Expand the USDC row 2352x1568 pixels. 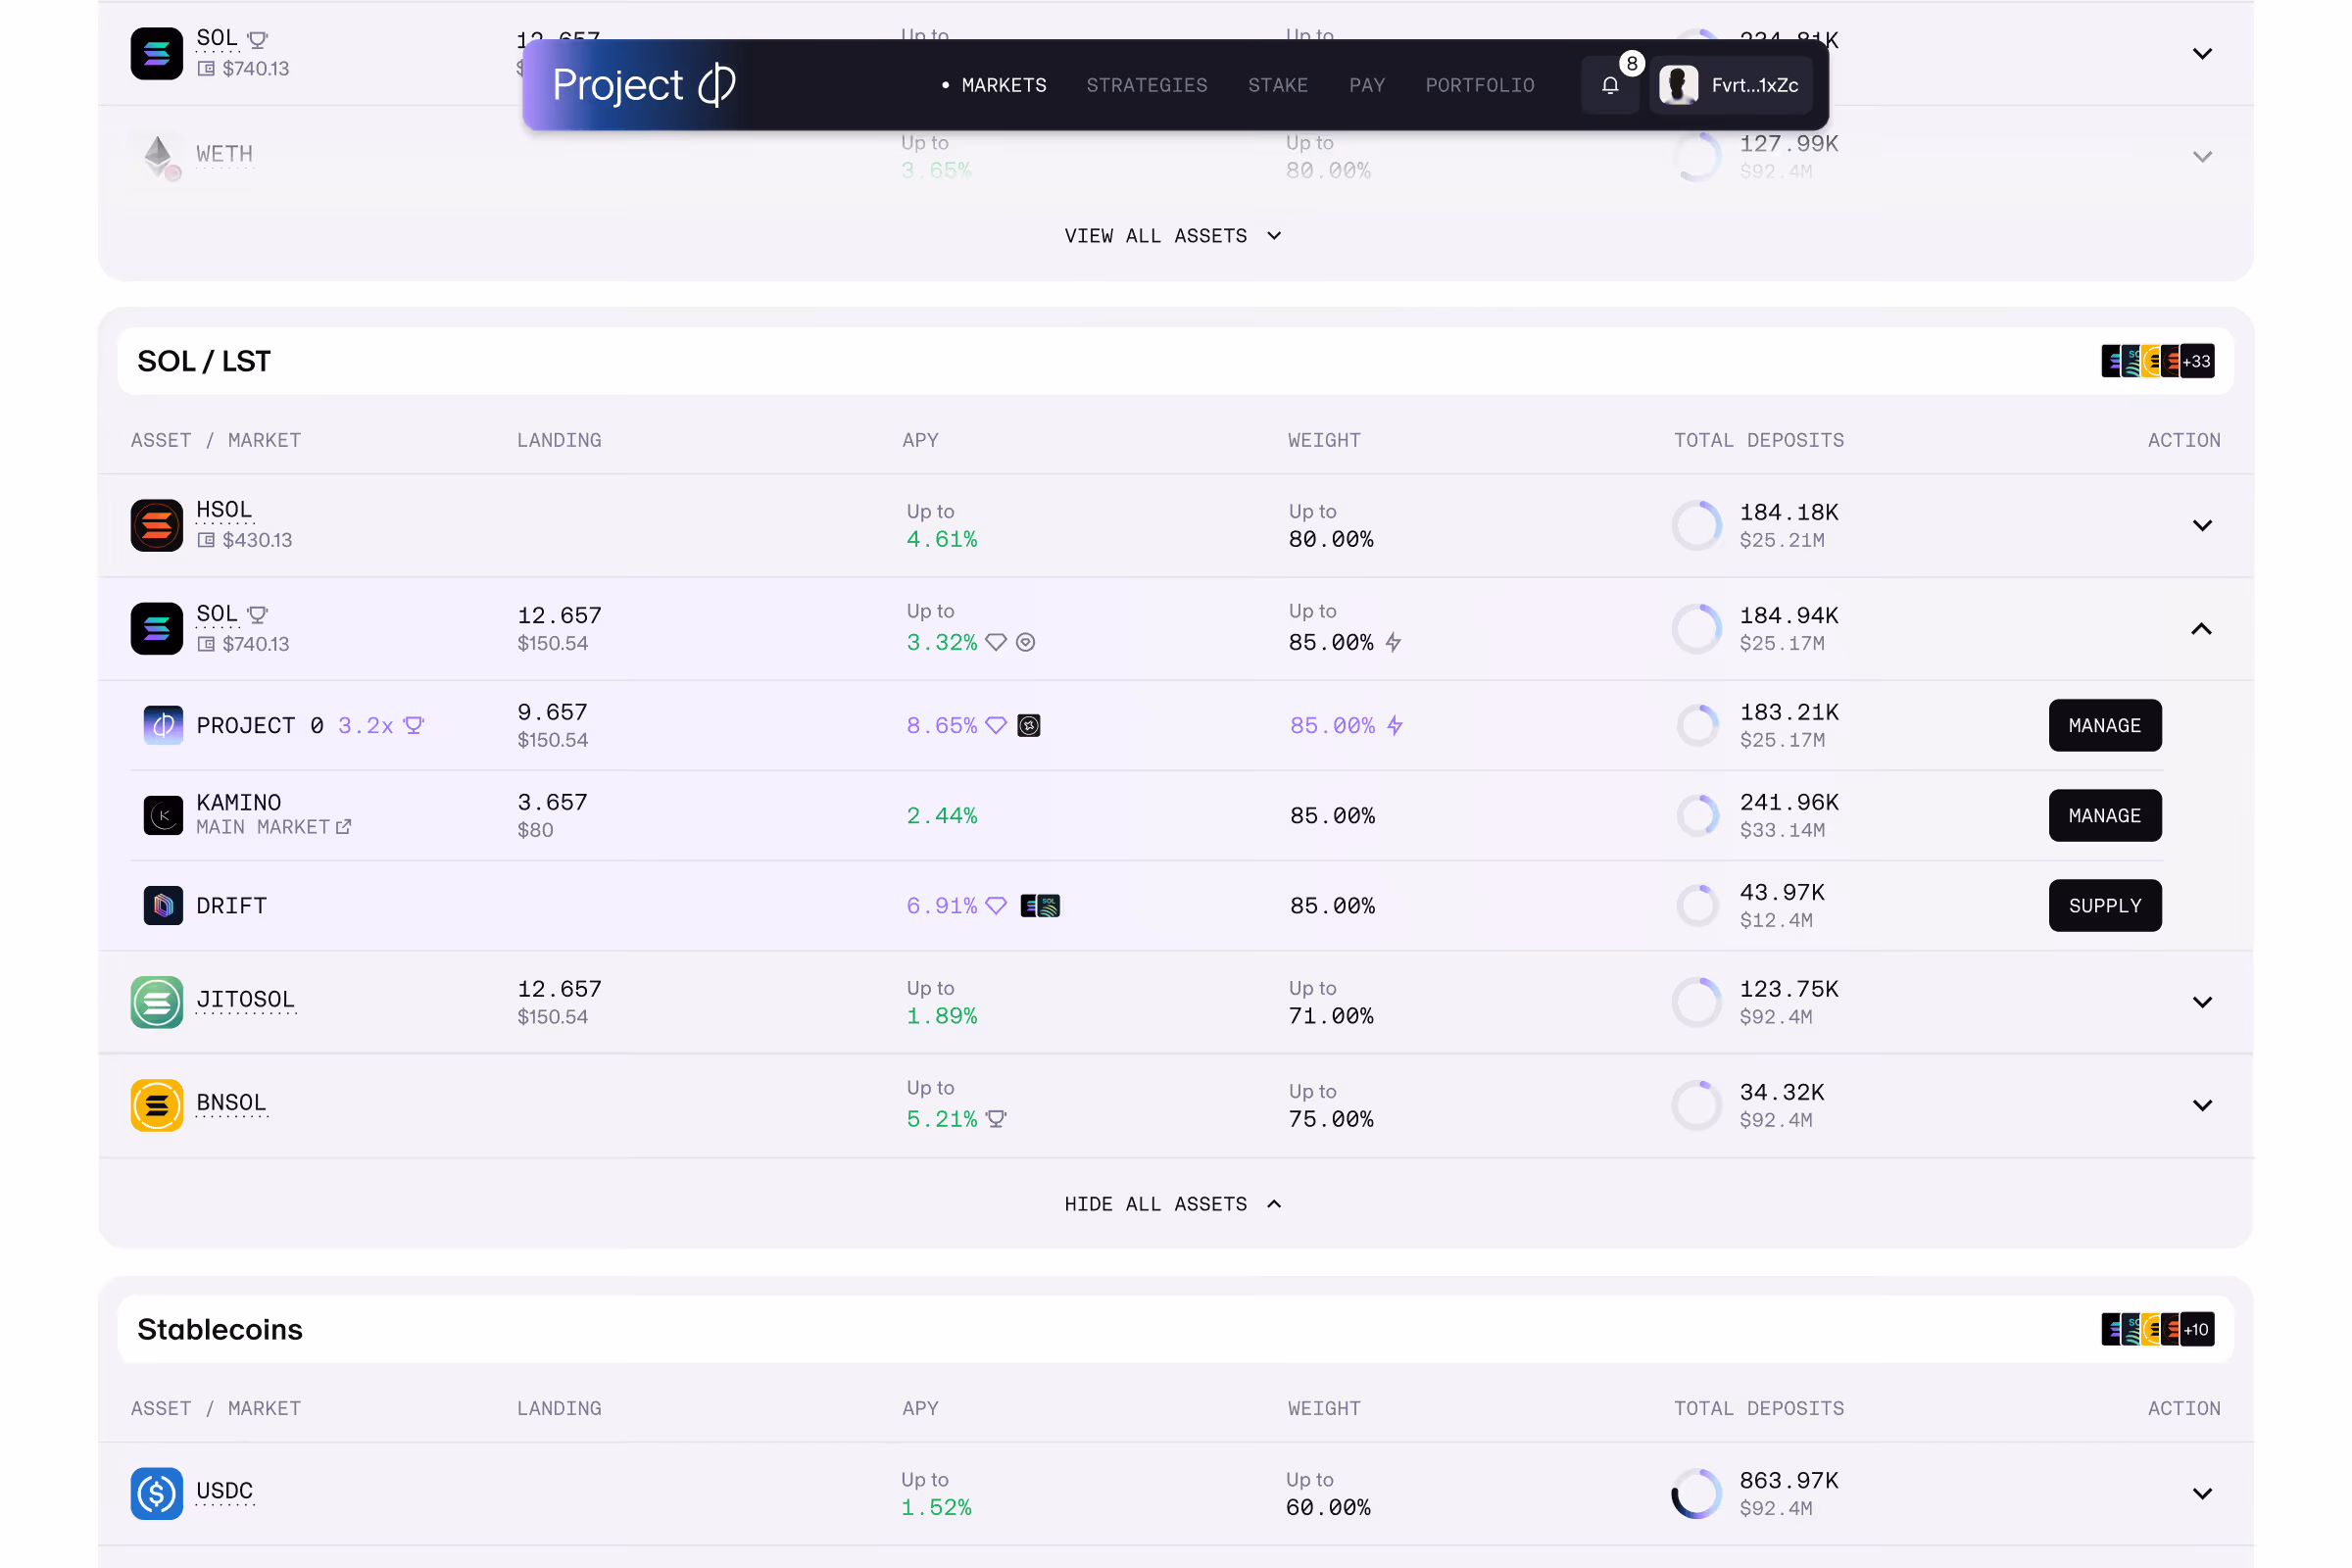[x=2202, y=1493]
